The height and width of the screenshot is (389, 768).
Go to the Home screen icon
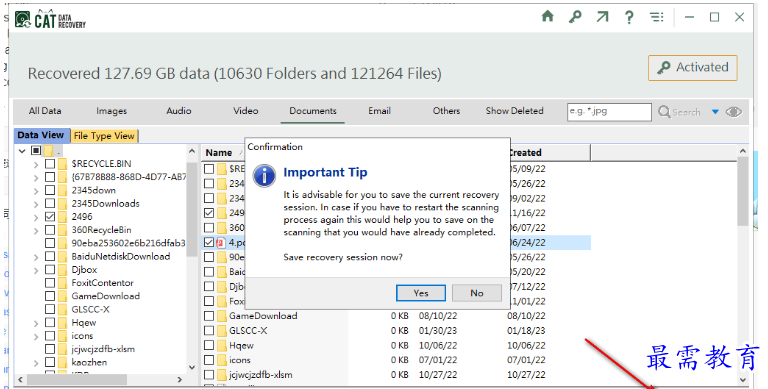[x=548, y=17]
